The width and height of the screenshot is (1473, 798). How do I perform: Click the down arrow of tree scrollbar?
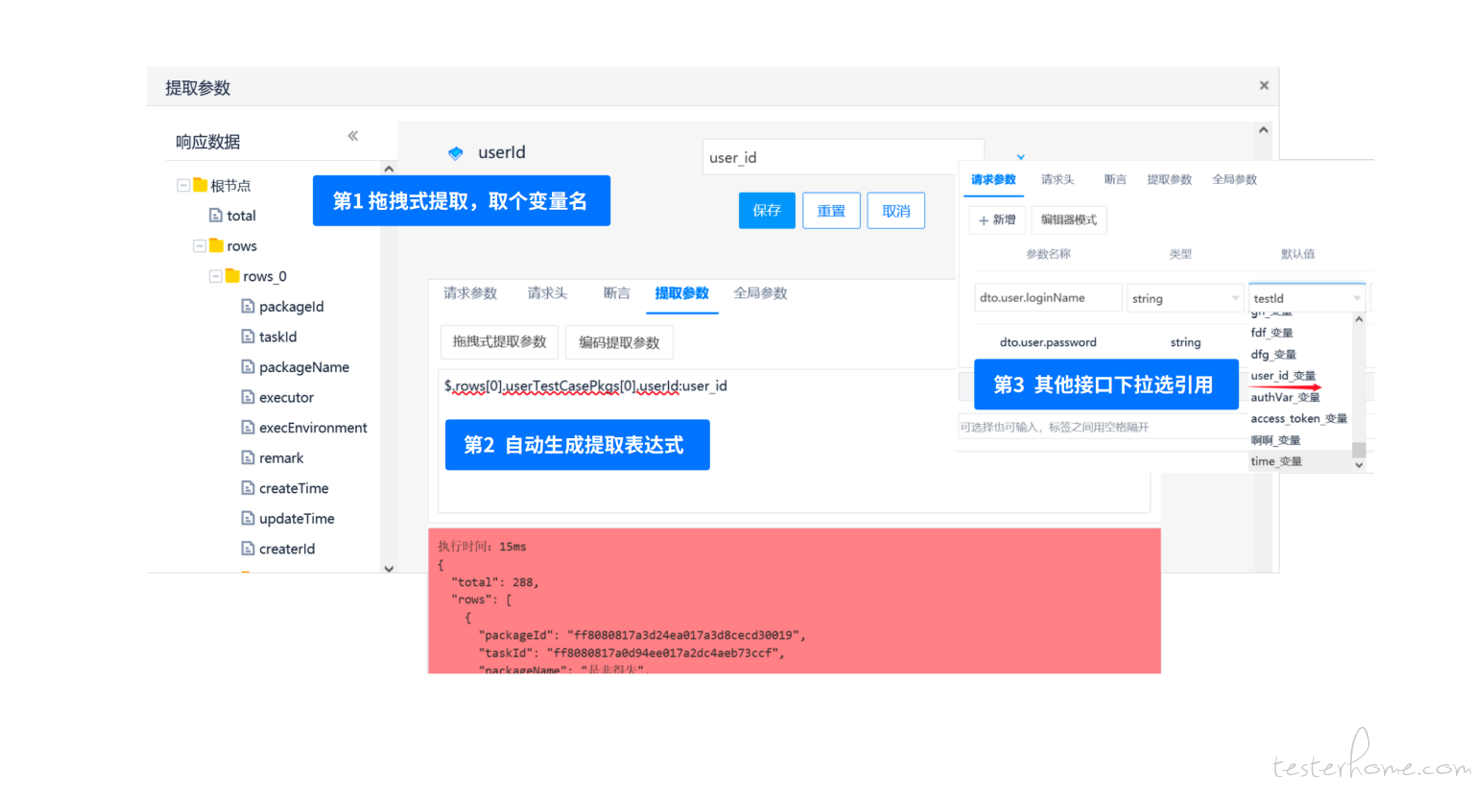click(x=389, y=567)
